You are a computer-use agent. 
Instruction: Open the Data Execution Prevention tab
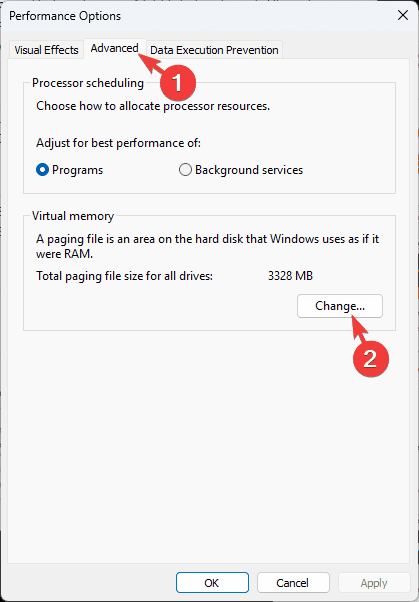point(214,50)
